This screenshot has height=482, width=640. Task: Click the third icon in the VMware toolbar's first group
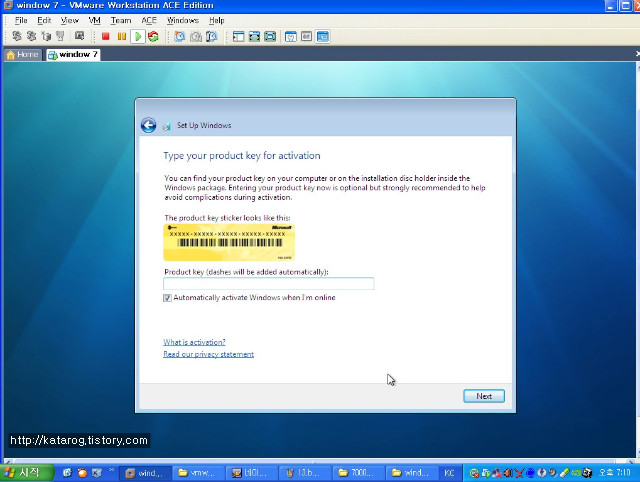pyautogui.click(x=46, y=36)
